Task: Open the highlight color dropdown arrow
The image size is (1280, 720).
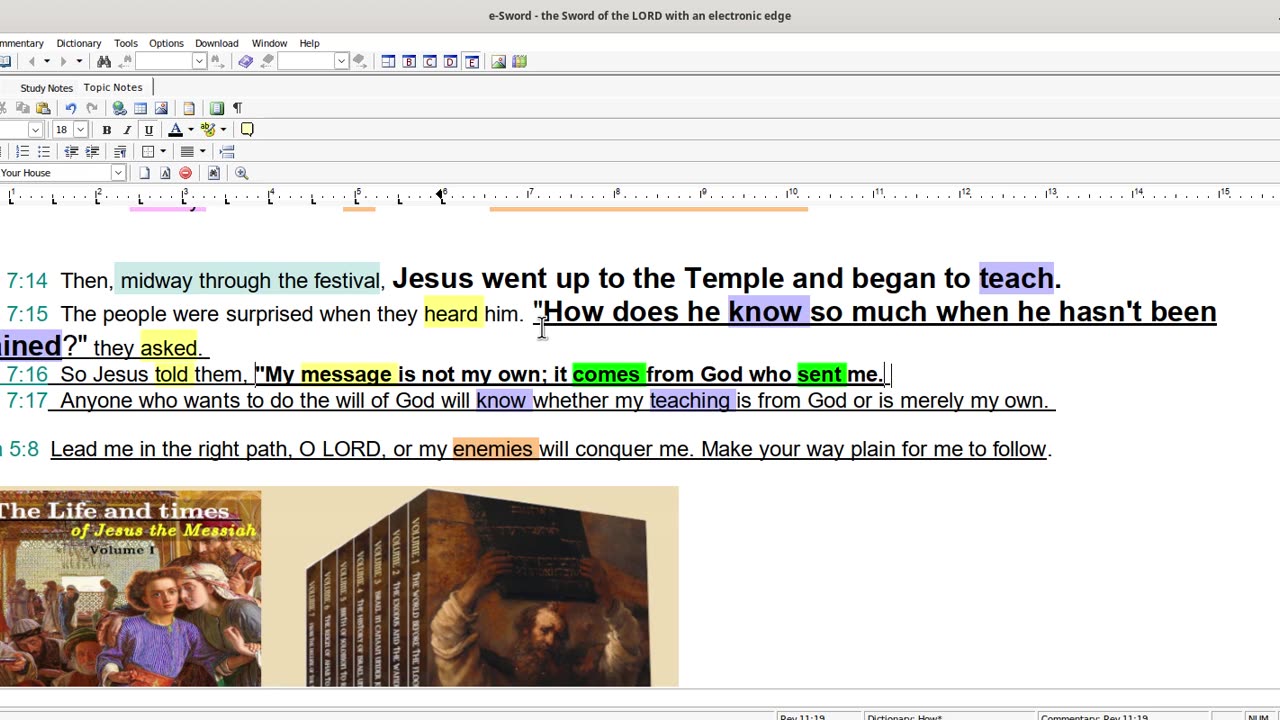Action: [x=223, y=130]
